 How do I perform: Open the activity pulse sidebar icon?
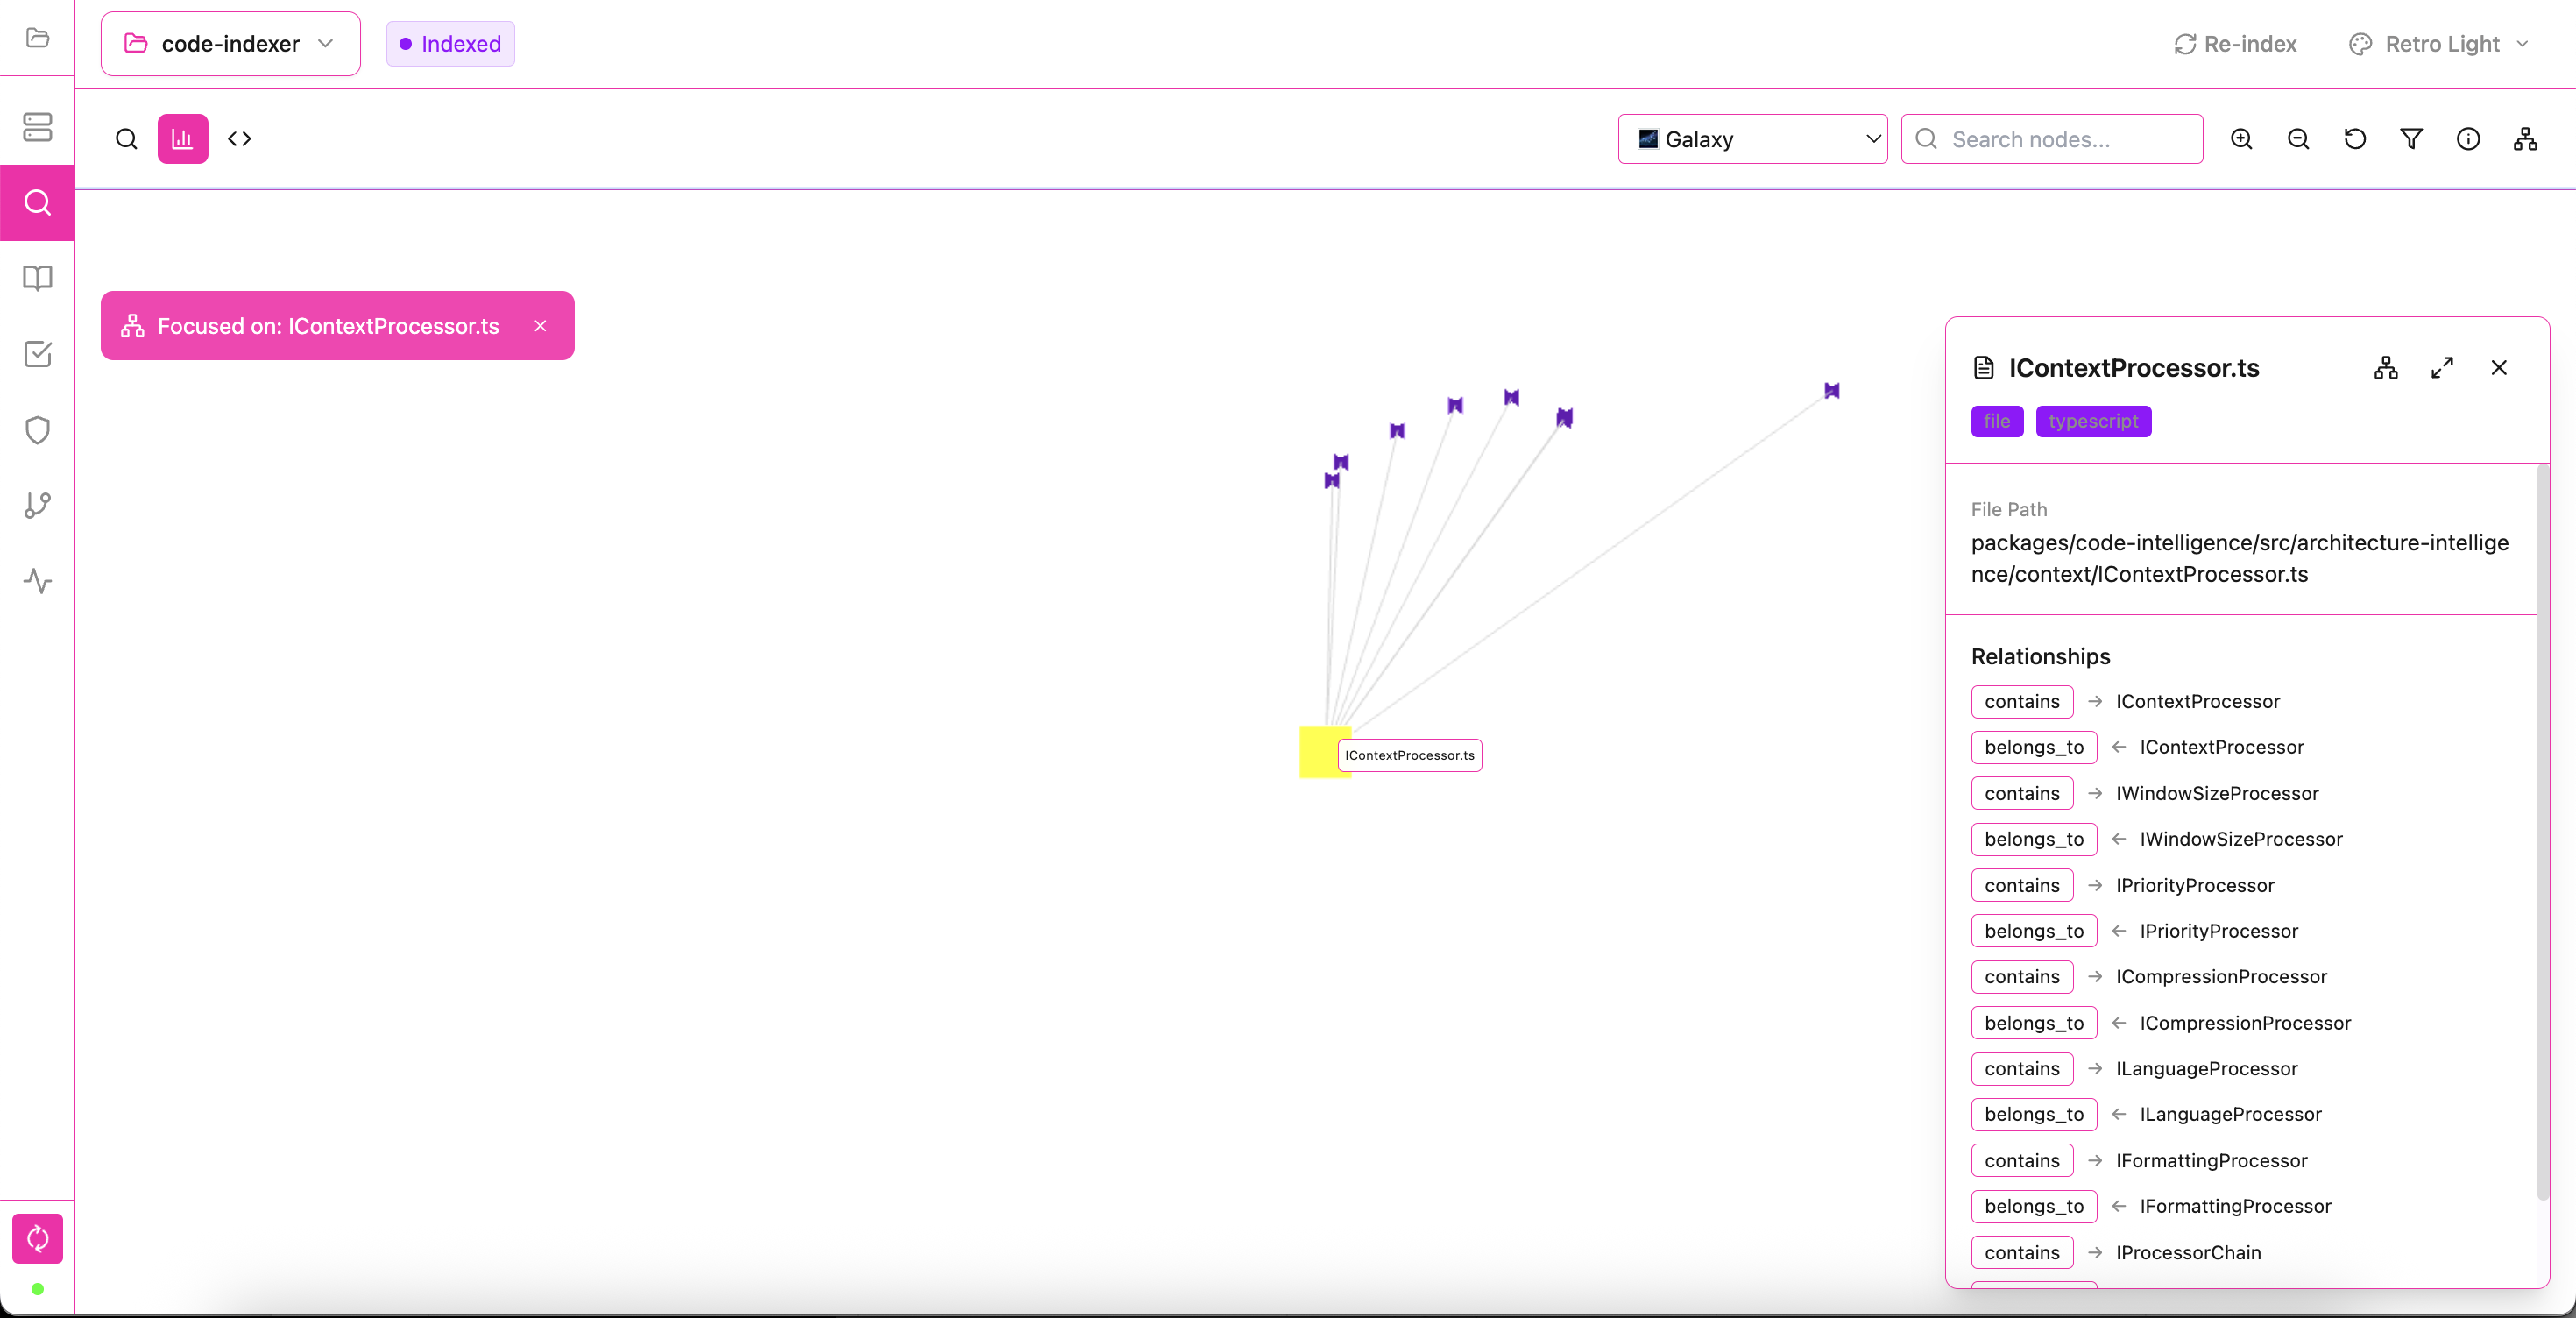[x=37, y=581]
